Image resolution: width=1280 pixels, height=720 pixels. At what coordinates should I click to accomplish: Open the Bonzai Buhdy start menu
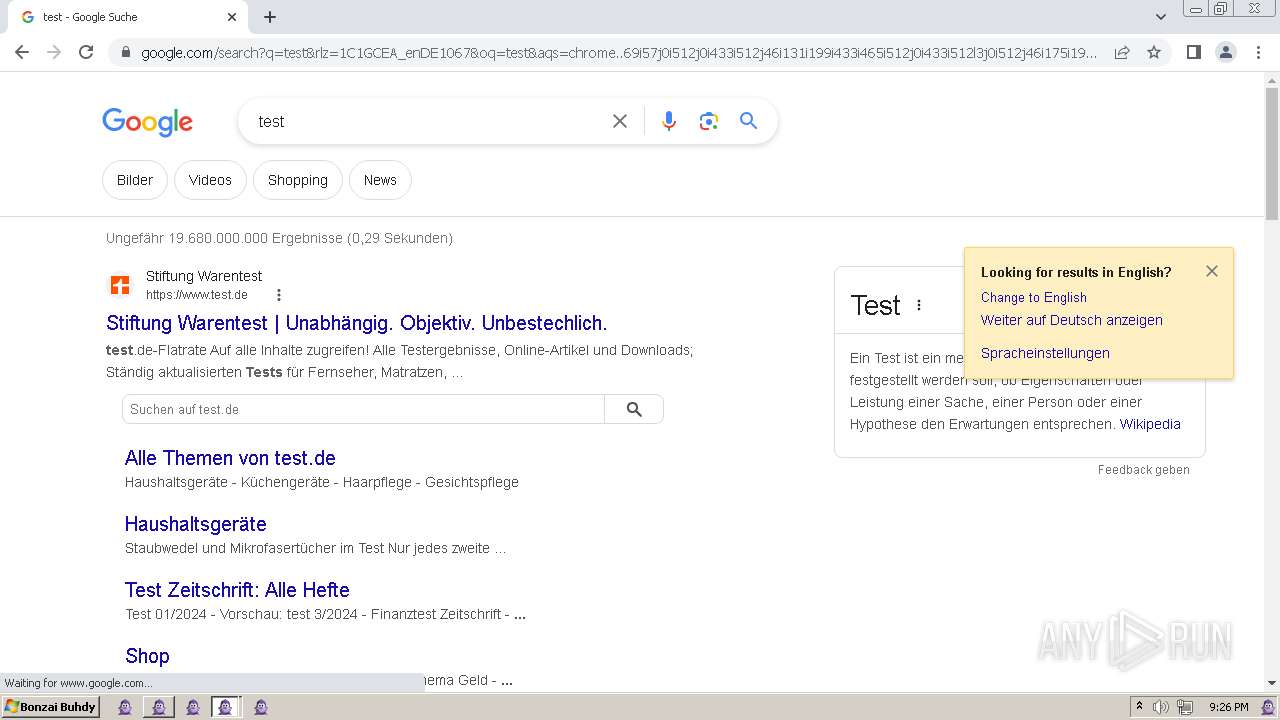(x=50, y=707)
